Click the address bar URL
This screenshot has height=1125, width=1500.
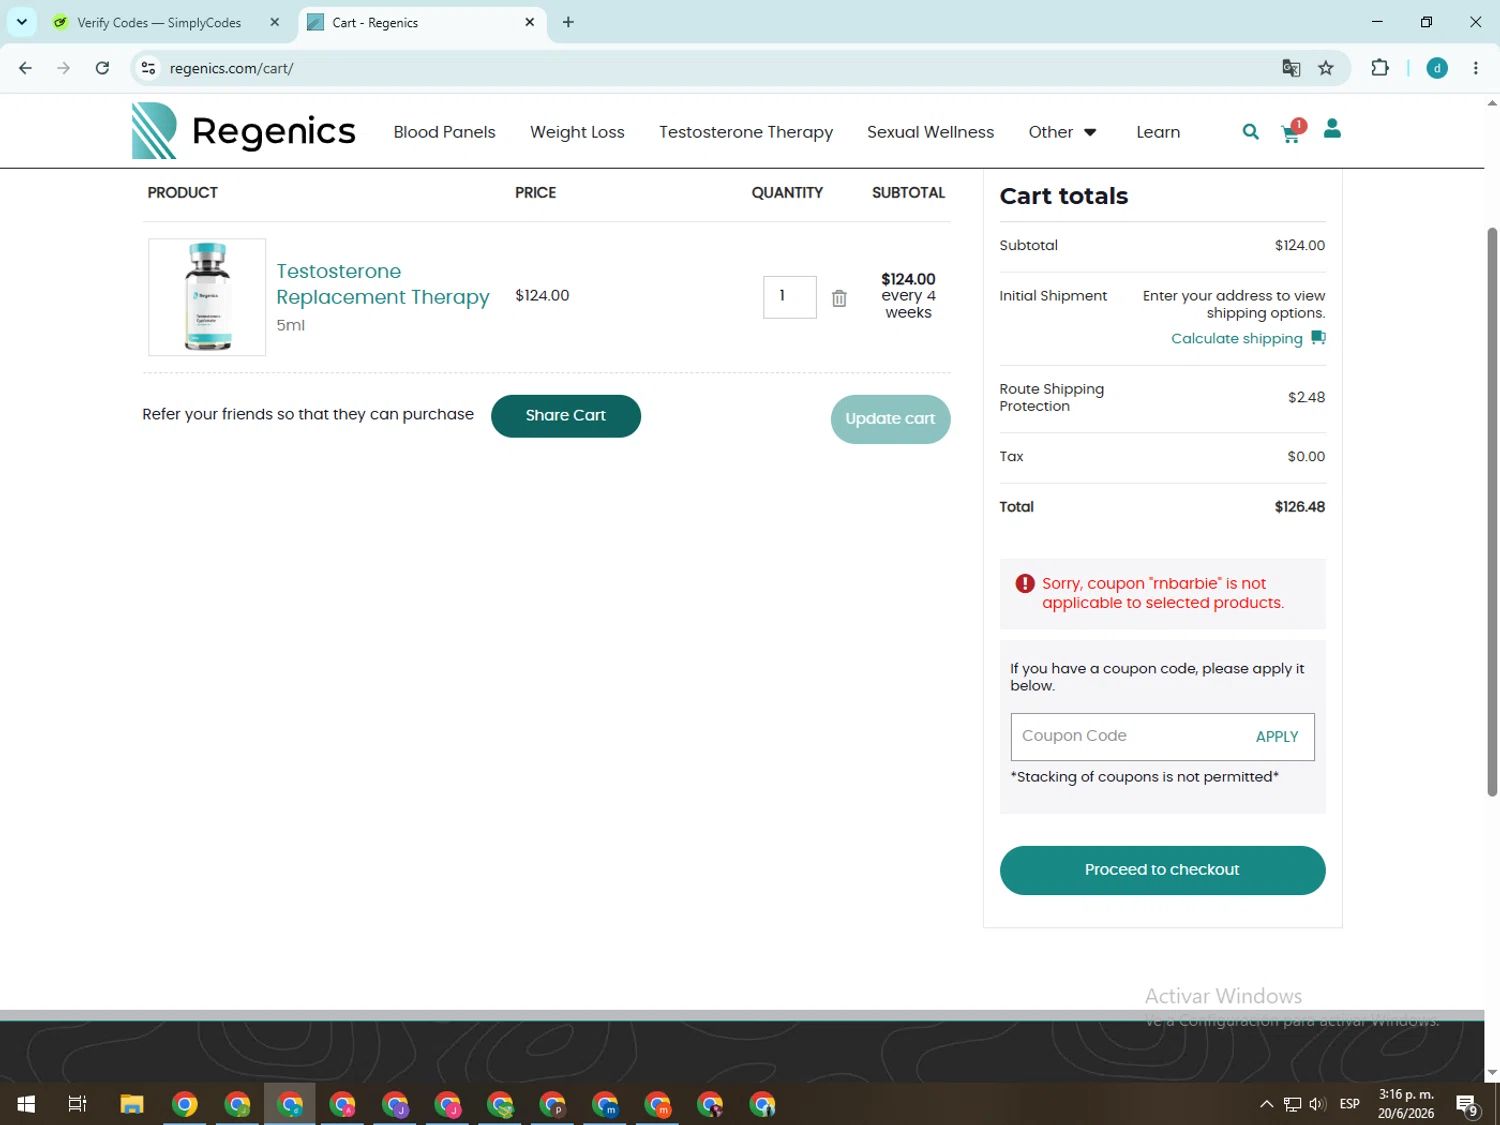pyautogui.click(x=231, y=68)
